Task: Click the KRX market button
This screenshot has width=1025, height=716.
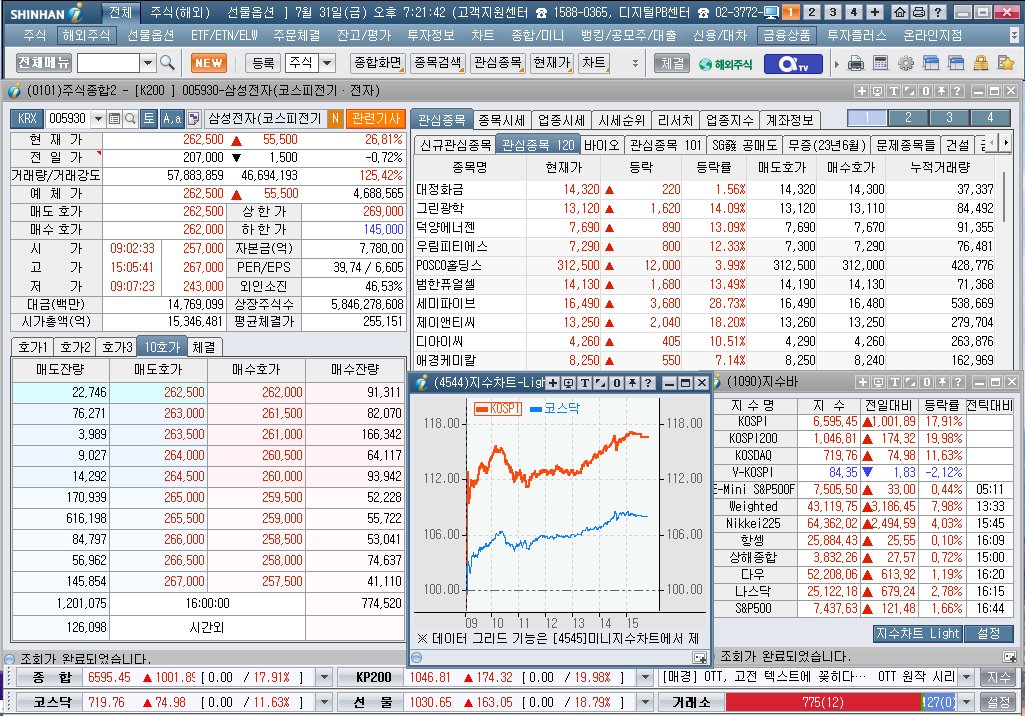Action: pos(27,118)
